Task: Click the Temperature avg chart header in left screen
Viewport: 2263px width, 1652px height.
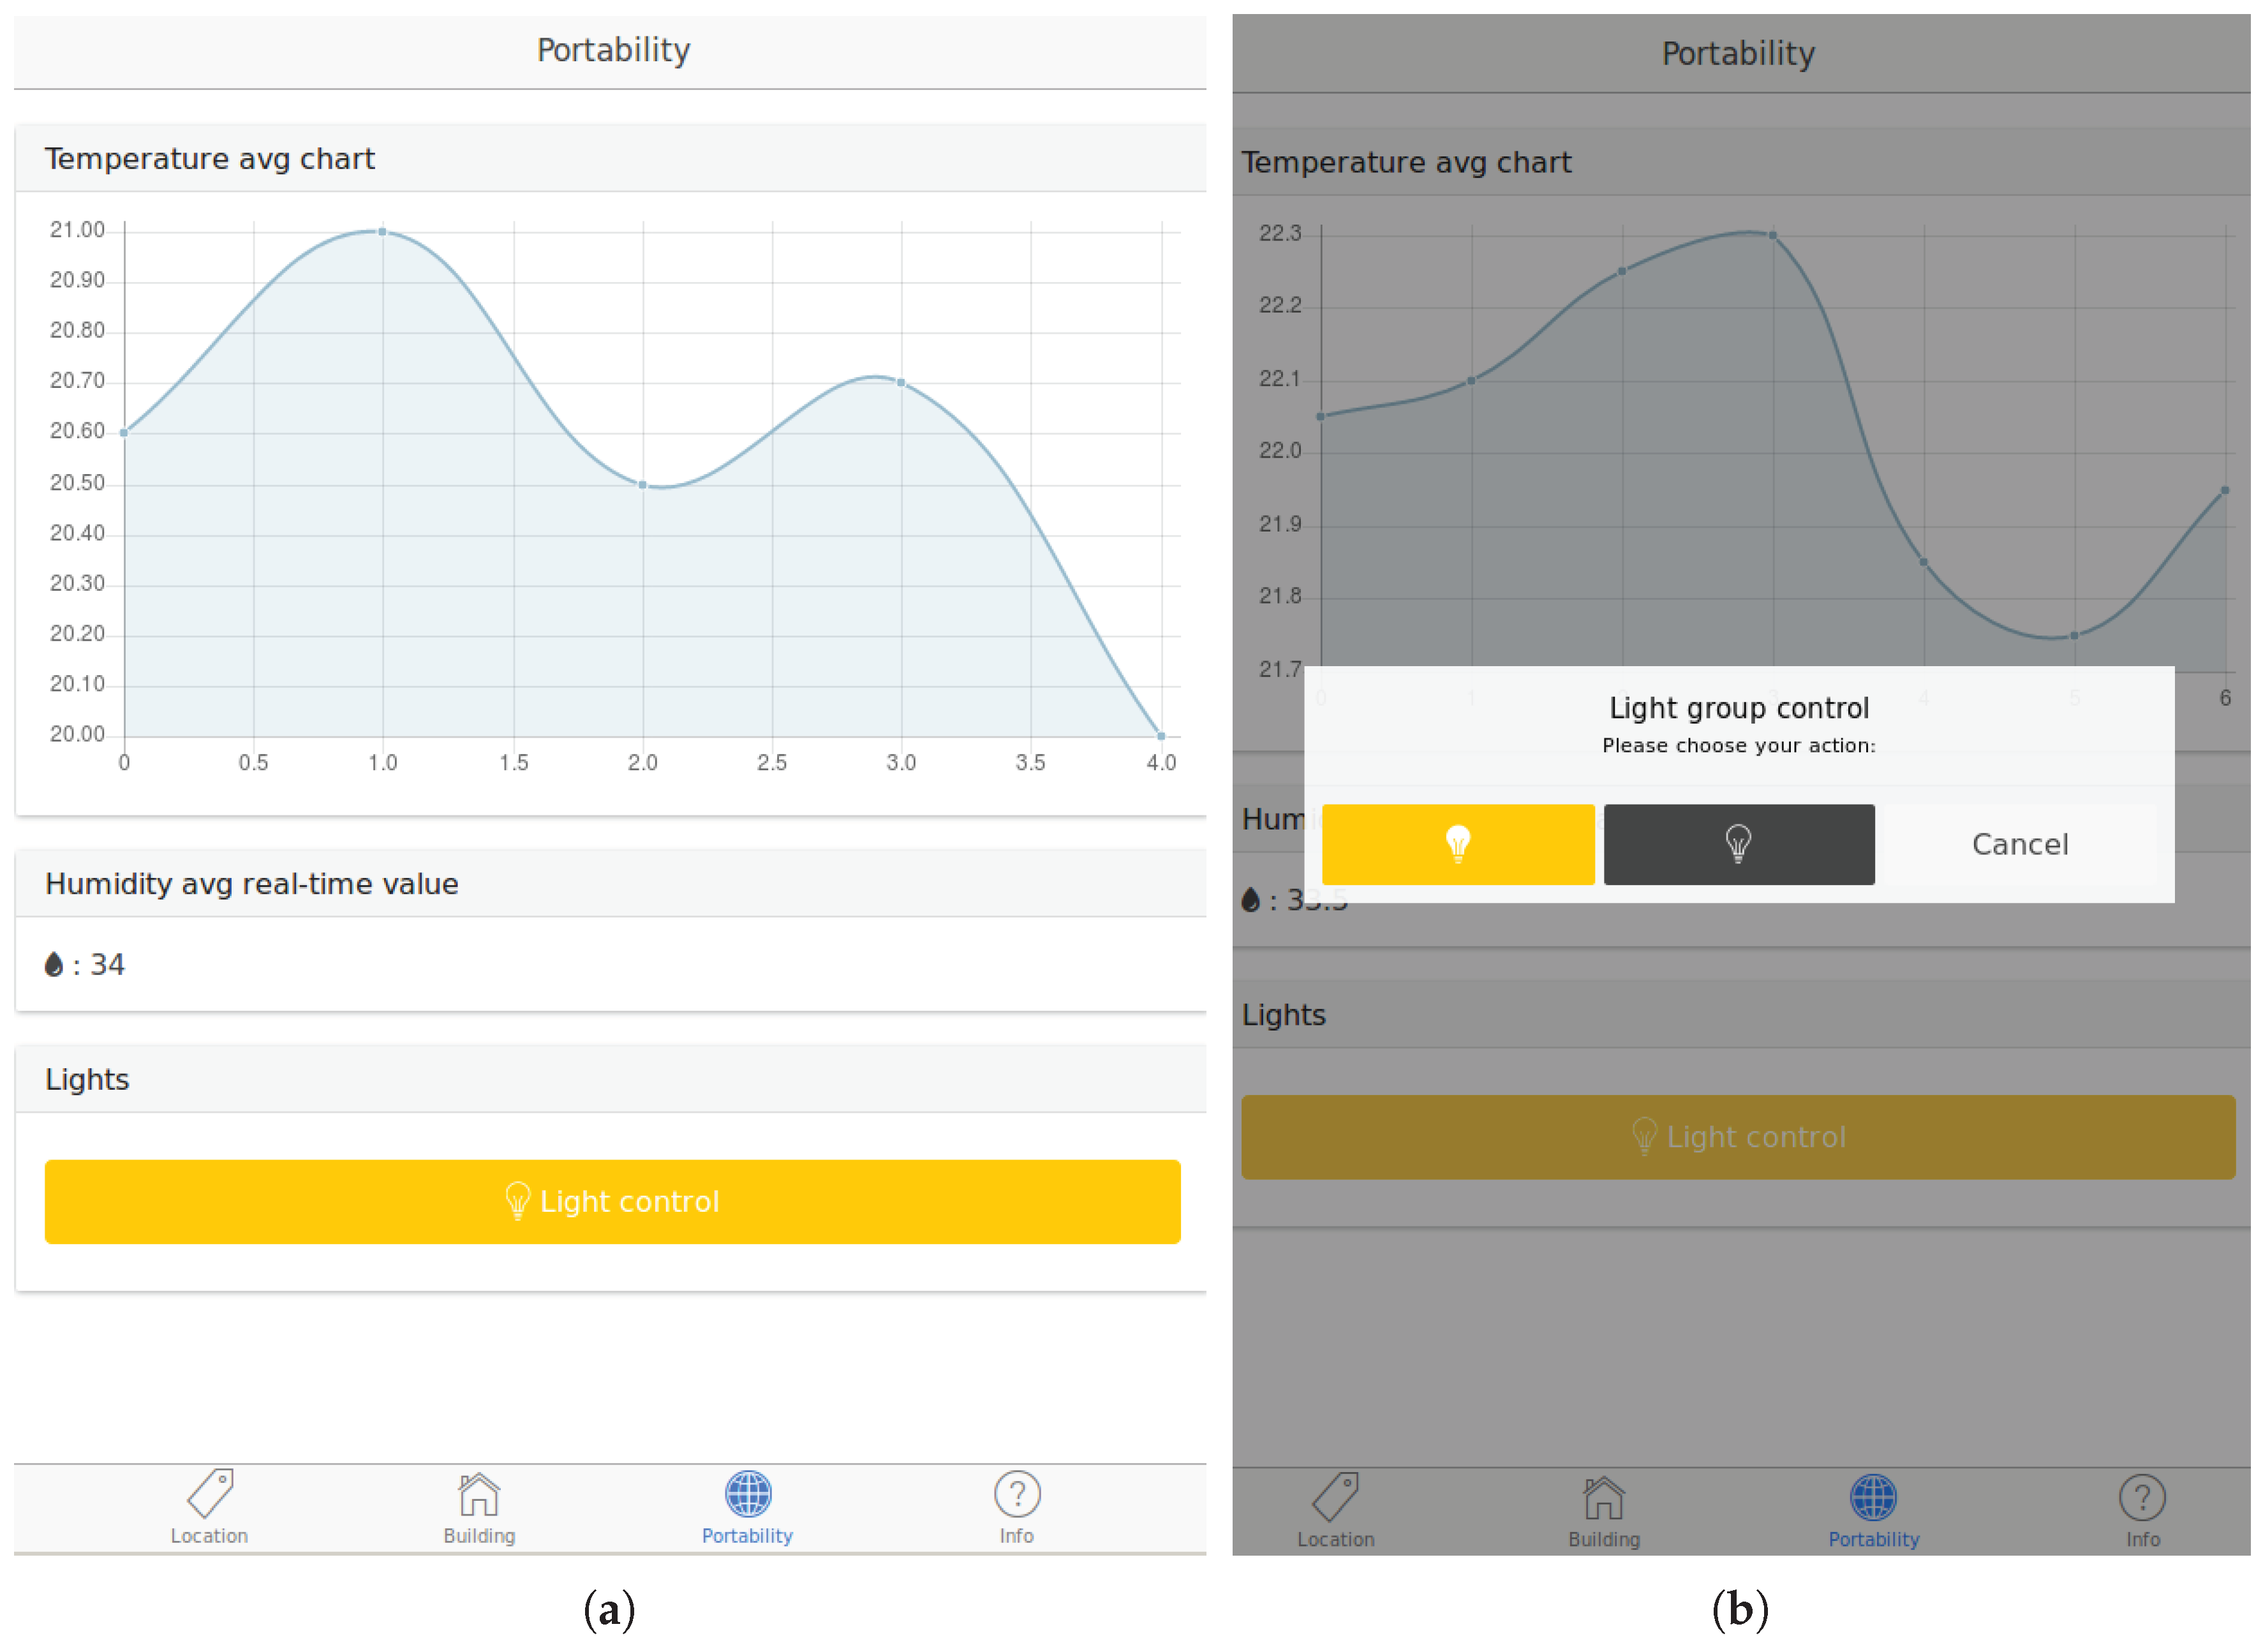Action: [210, 159]
